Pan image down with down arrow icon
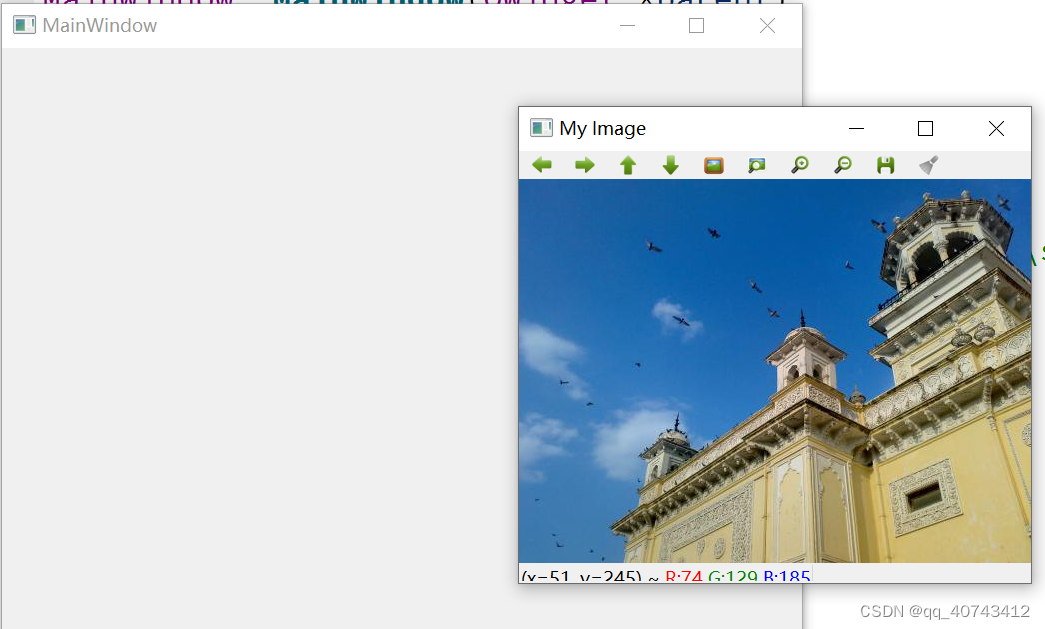This screenshot has width=1045, height=629. (670, 165)
